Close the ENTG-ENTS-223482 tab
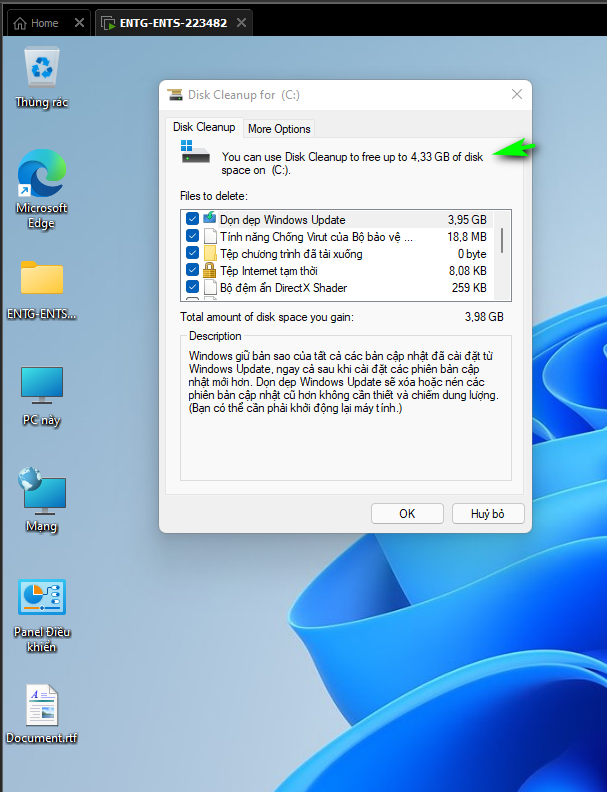This screenshot has width=607, height=792. (241, 23)
